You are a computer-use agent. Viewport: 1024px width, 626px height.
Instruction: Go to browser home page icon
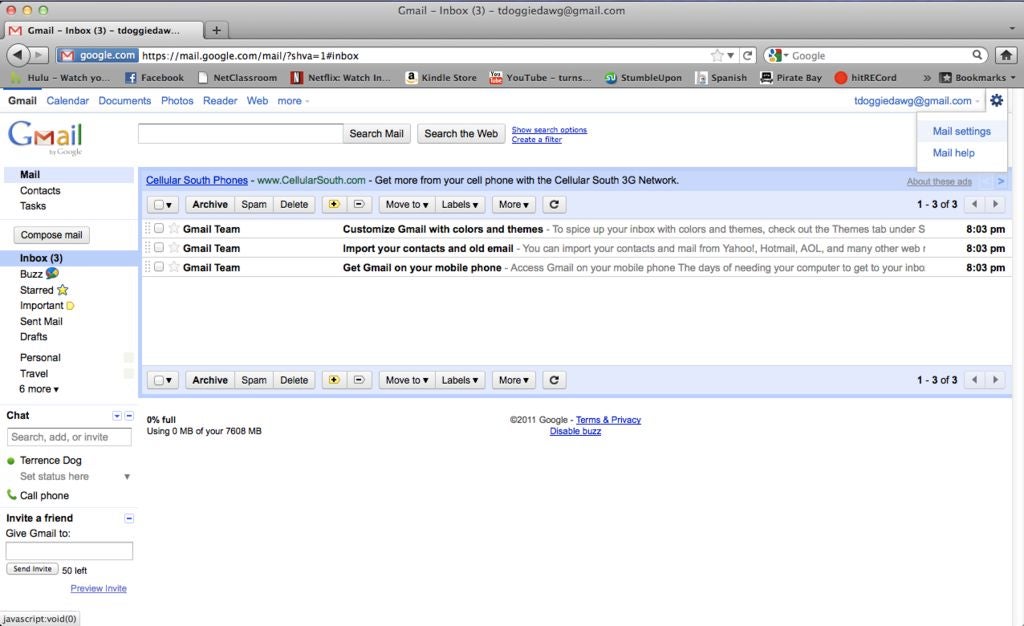1006,55
